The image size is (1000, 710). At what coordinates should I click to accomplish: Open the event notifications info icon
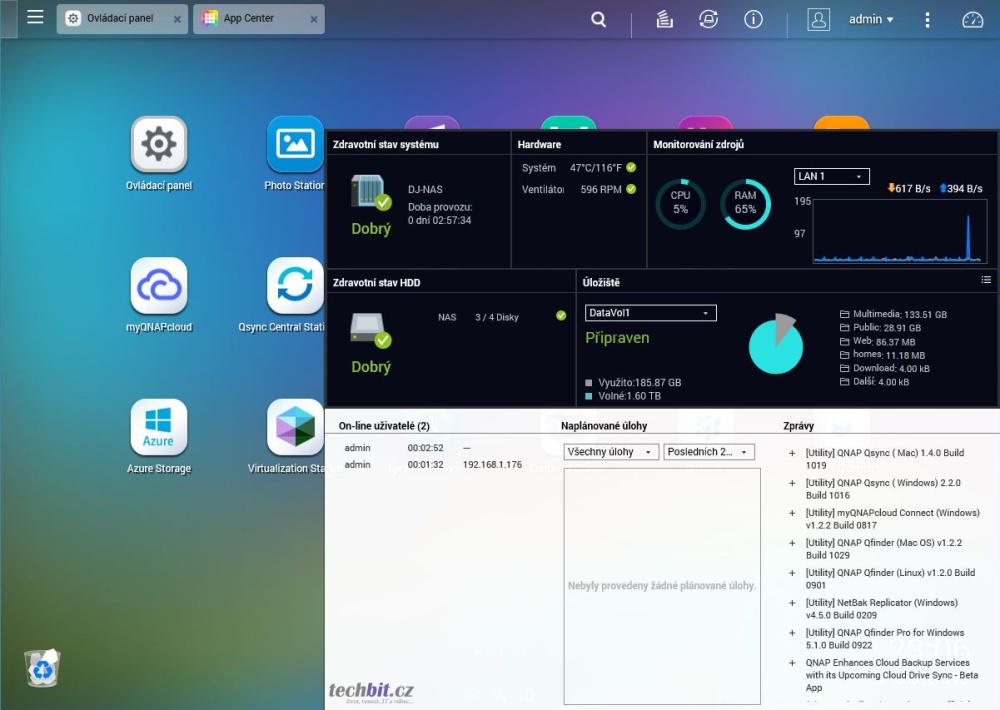click(753, 19)
